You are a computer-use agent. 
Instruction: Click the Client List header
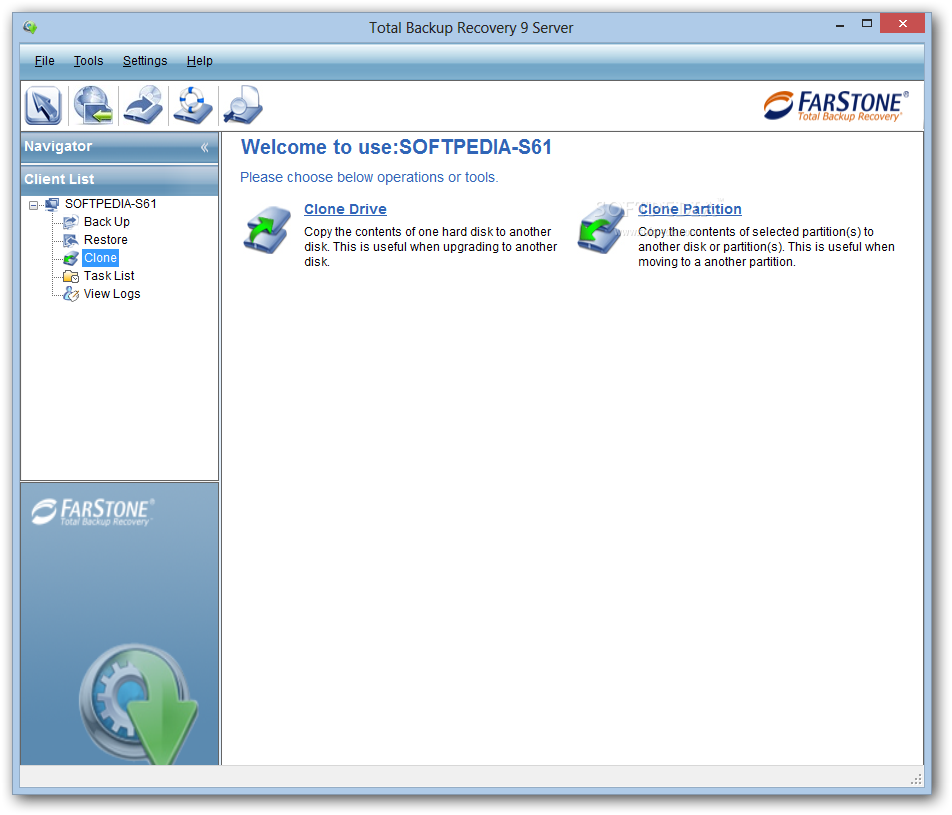point(120,180)
